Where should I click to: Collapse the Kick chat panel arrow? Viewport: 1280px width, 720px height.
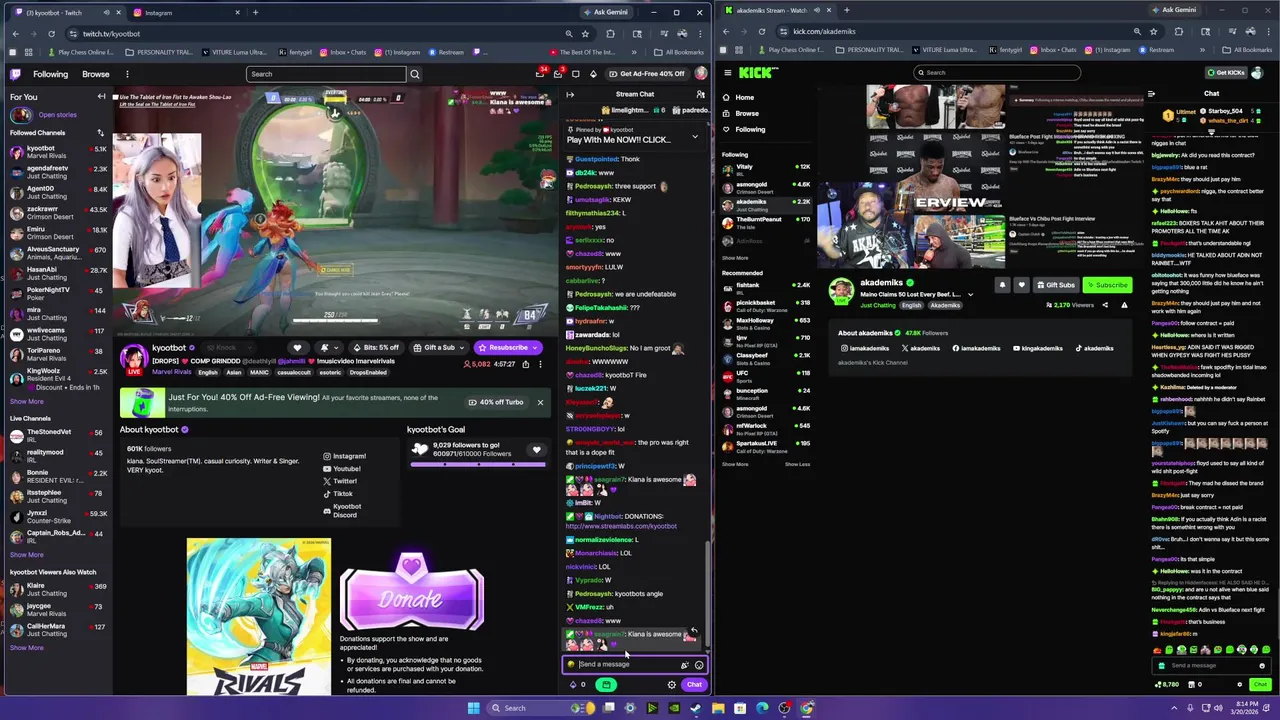1151,94
